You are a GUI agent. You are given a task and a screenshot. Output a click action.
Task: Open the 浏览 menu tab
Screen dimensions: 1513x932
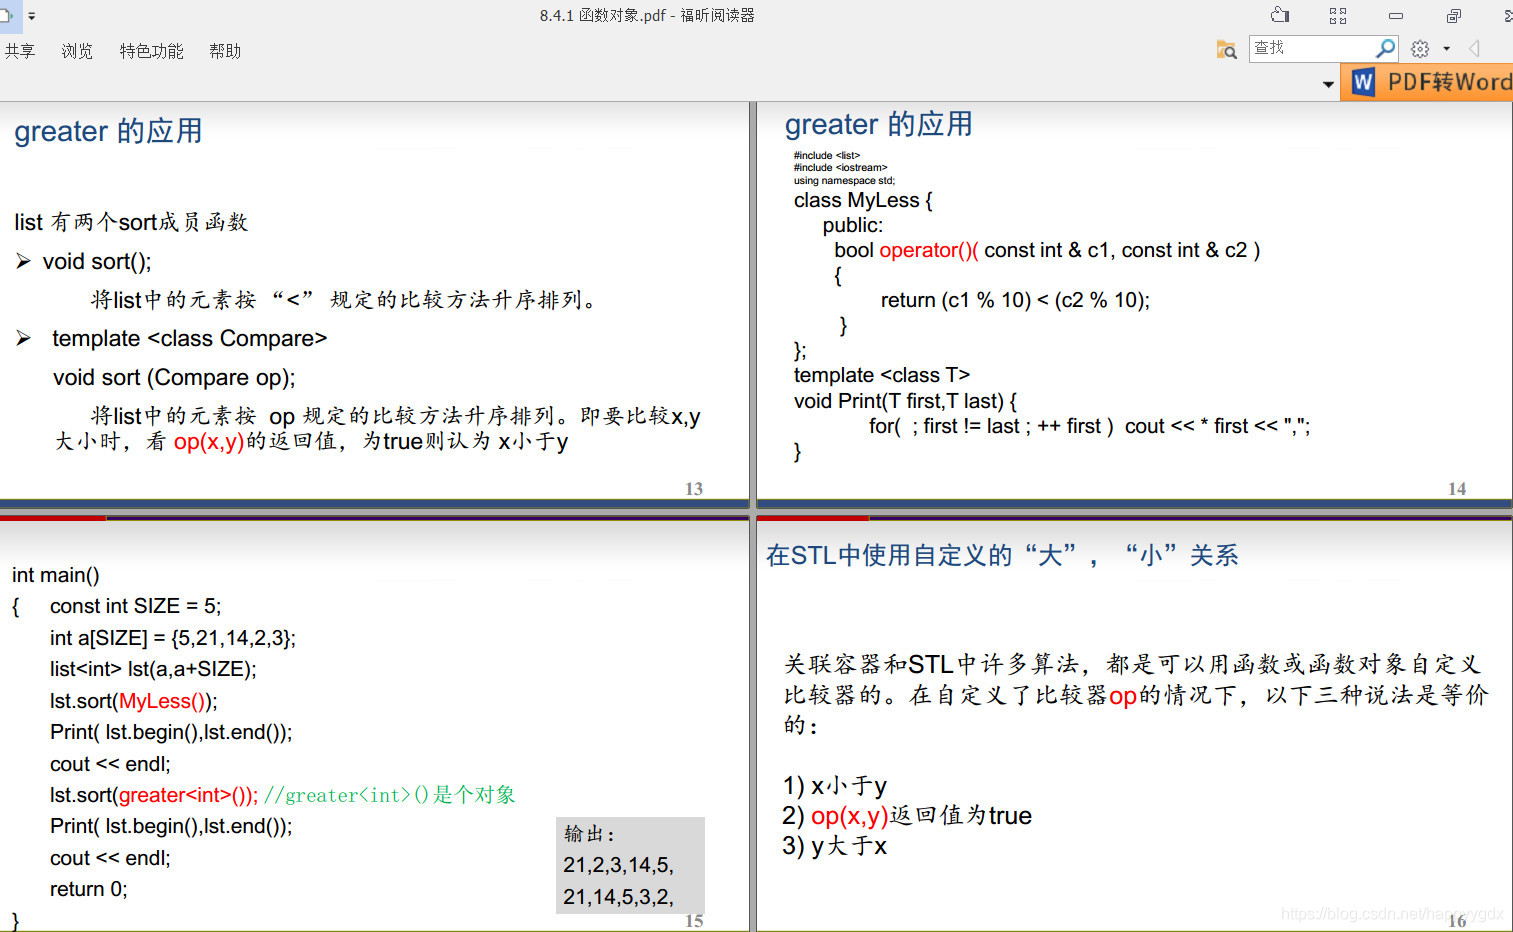click(x=77, y=51)
